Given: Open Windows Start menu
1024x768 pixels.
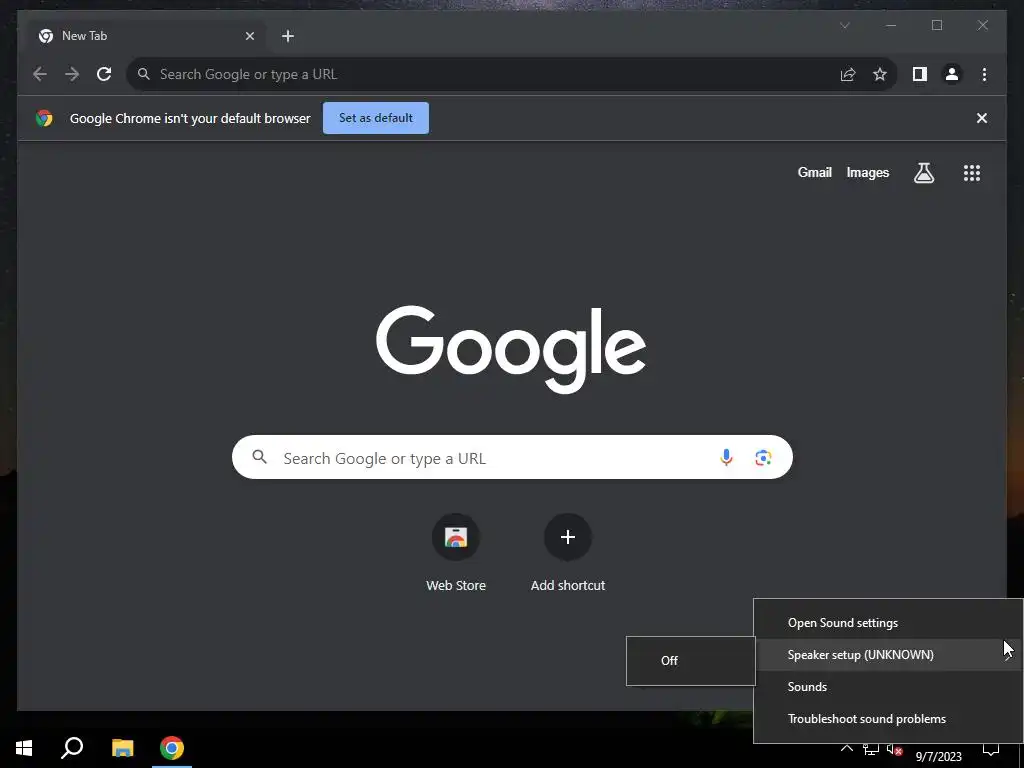Looking at the screenshot, I should coord(24,748).
